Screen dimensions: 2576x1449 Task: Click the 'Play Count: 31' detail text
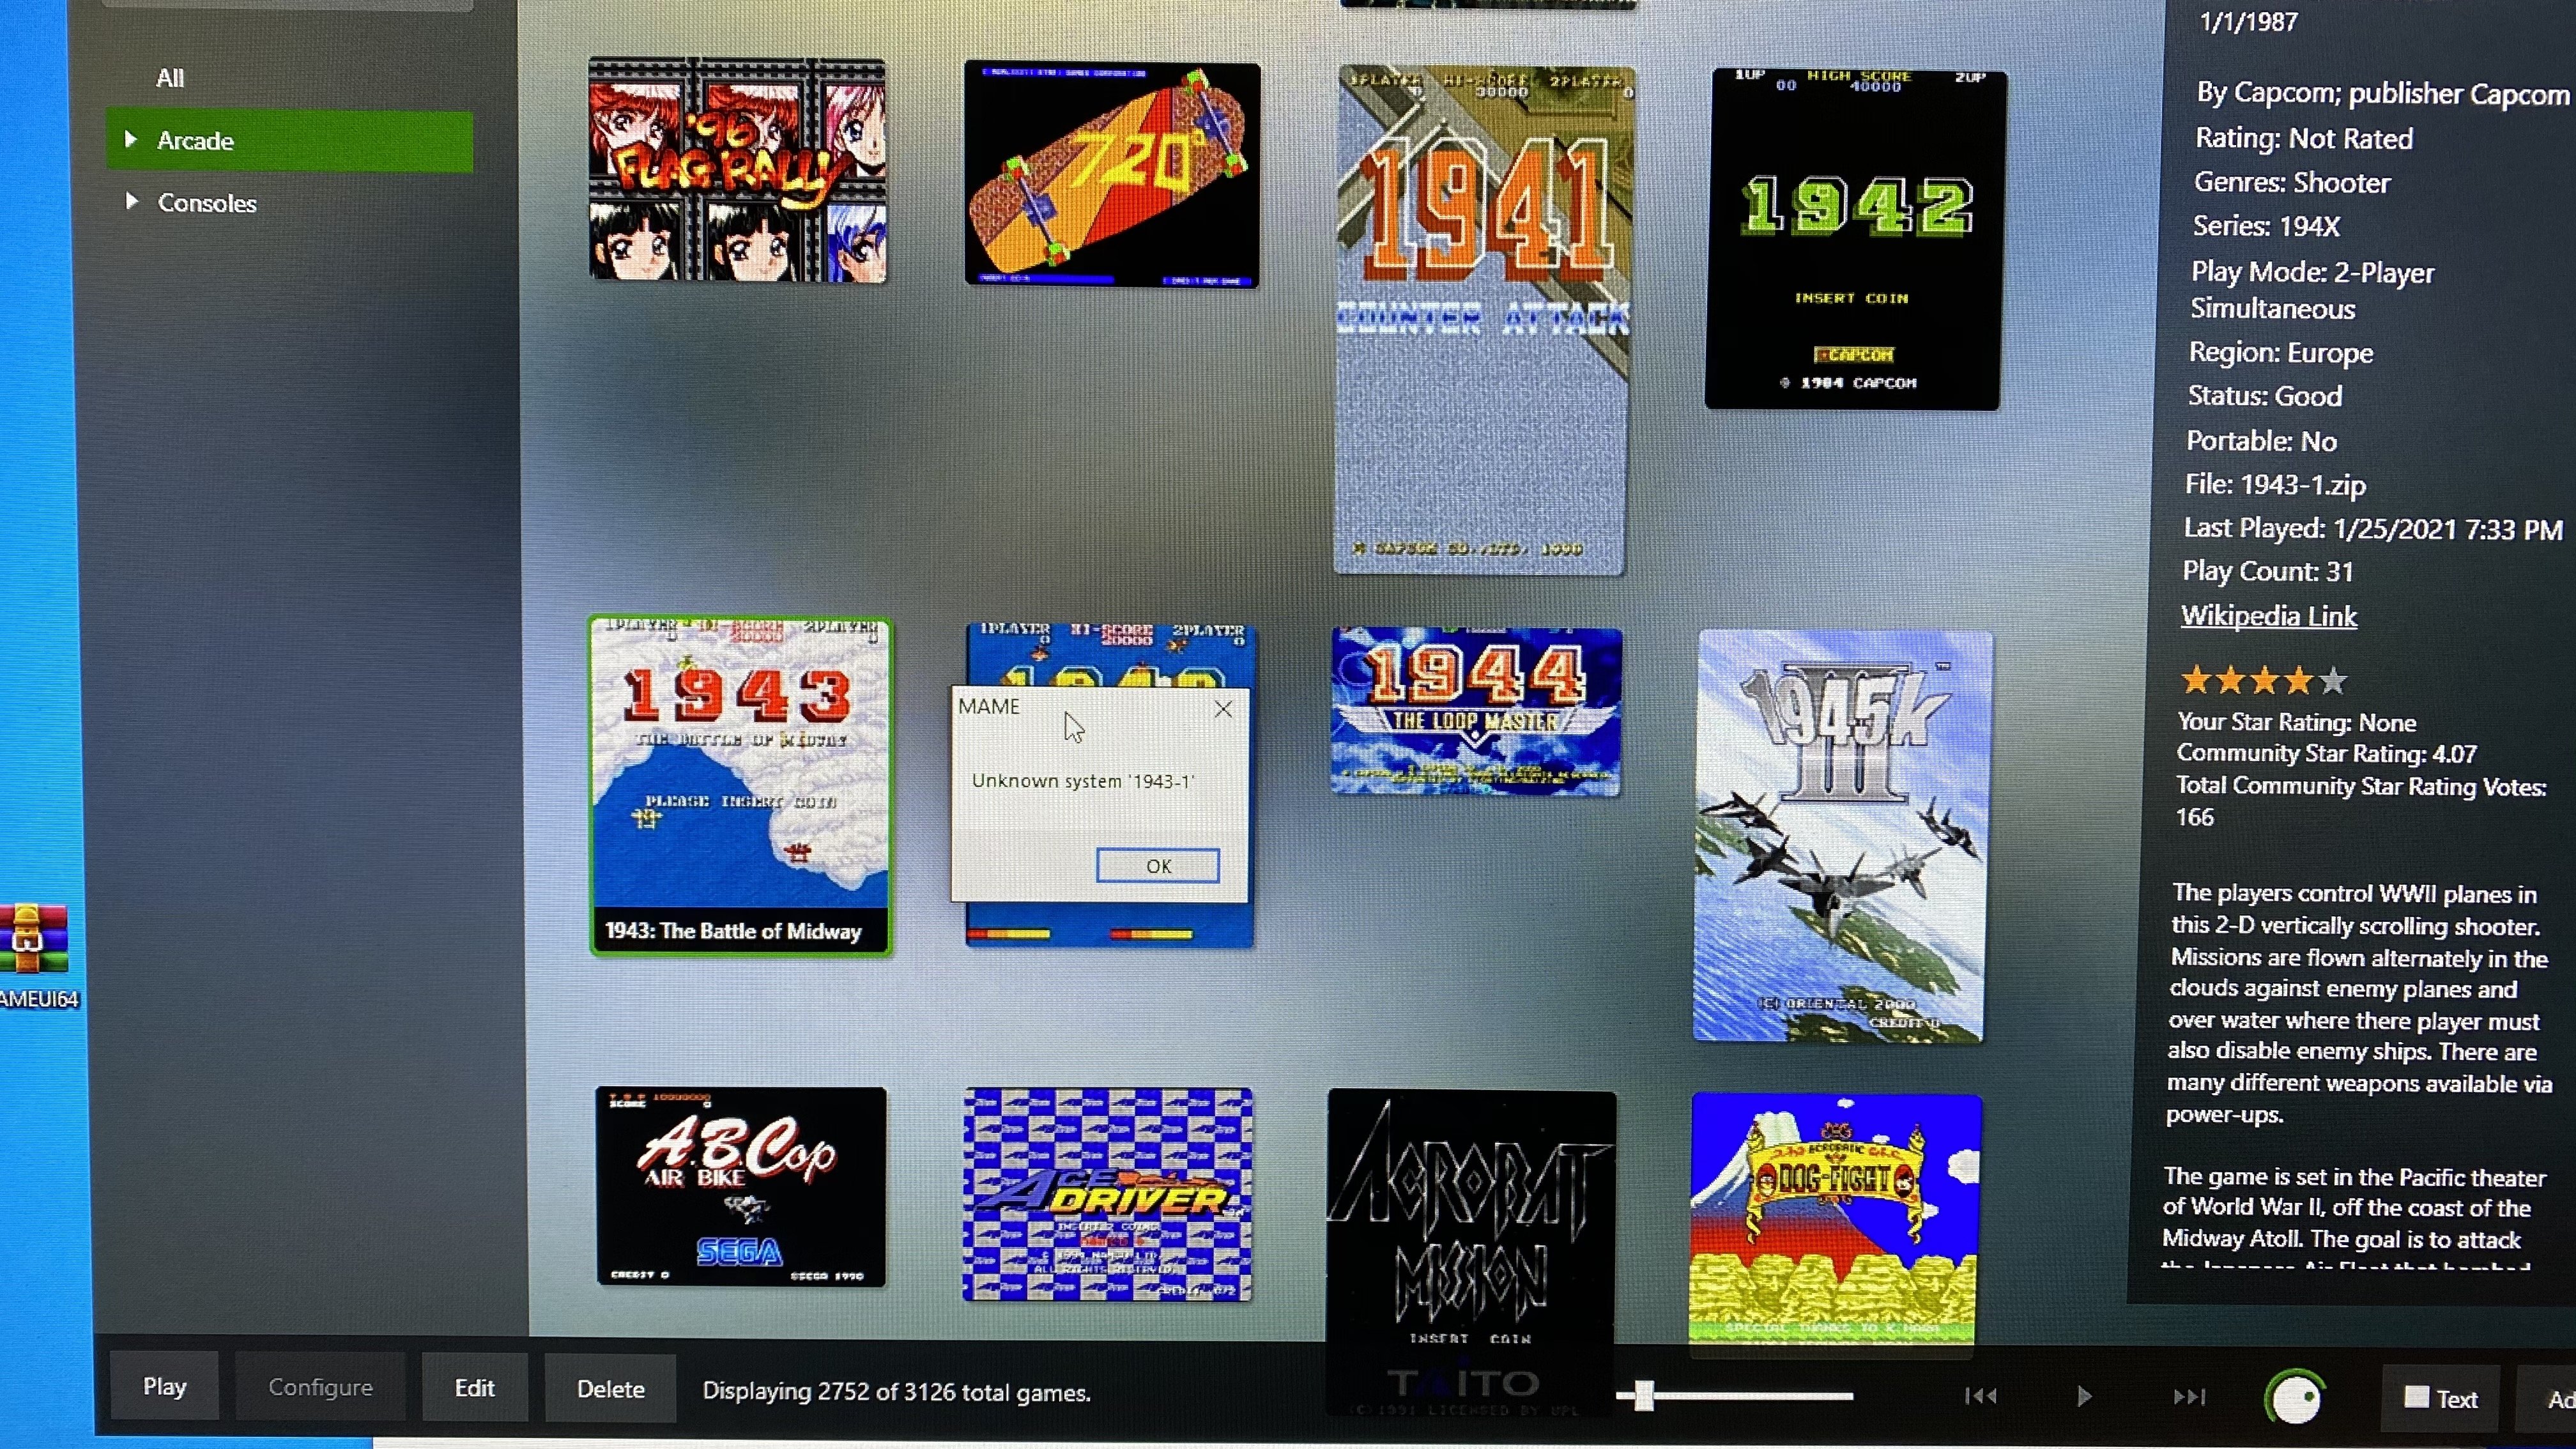[2268, 571]
